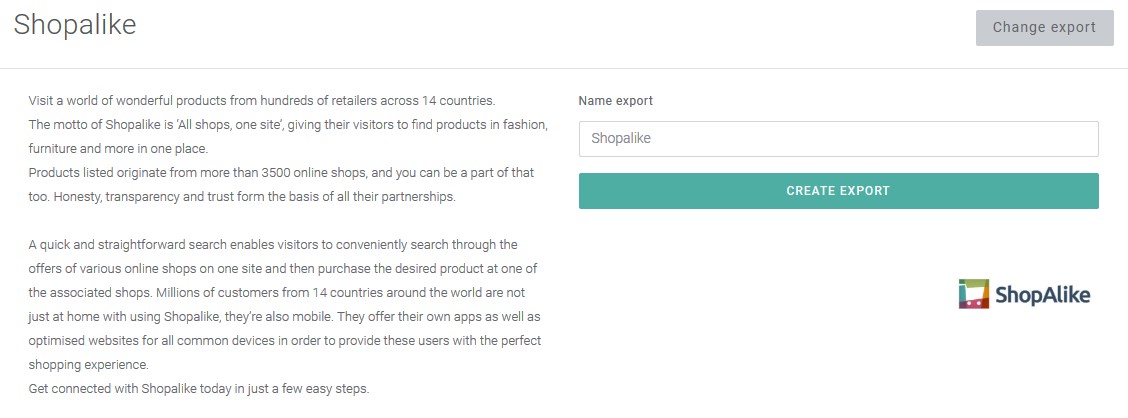This screenshot has width=1128, height=418.
Task: Click the line 'offers of various online shops'
Action: [283, 268]
